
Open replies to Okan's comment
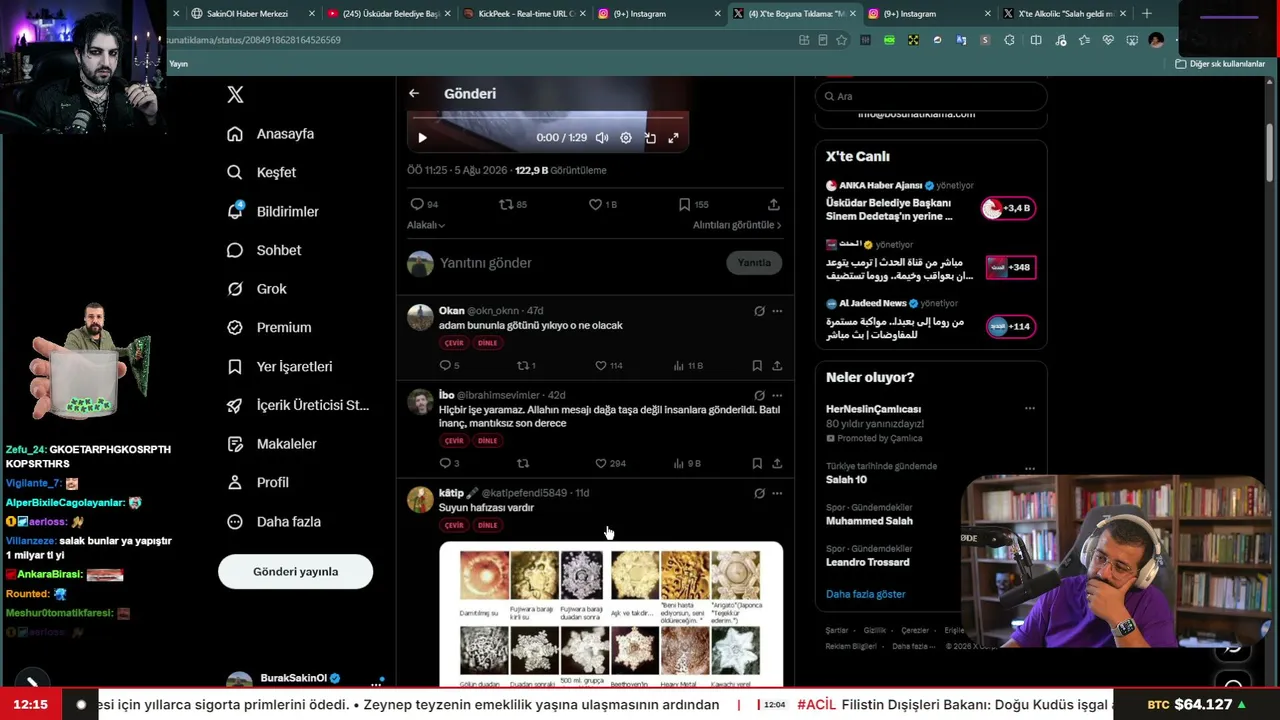point(449,366)
